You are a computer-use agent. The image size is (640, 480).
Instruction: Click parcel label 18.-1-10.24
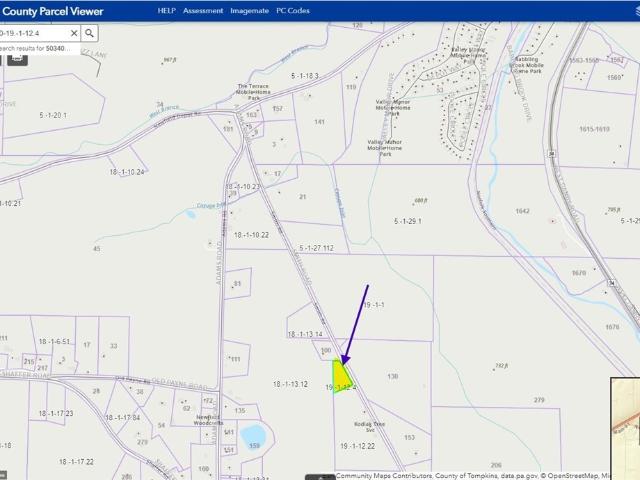coord(127,172)
